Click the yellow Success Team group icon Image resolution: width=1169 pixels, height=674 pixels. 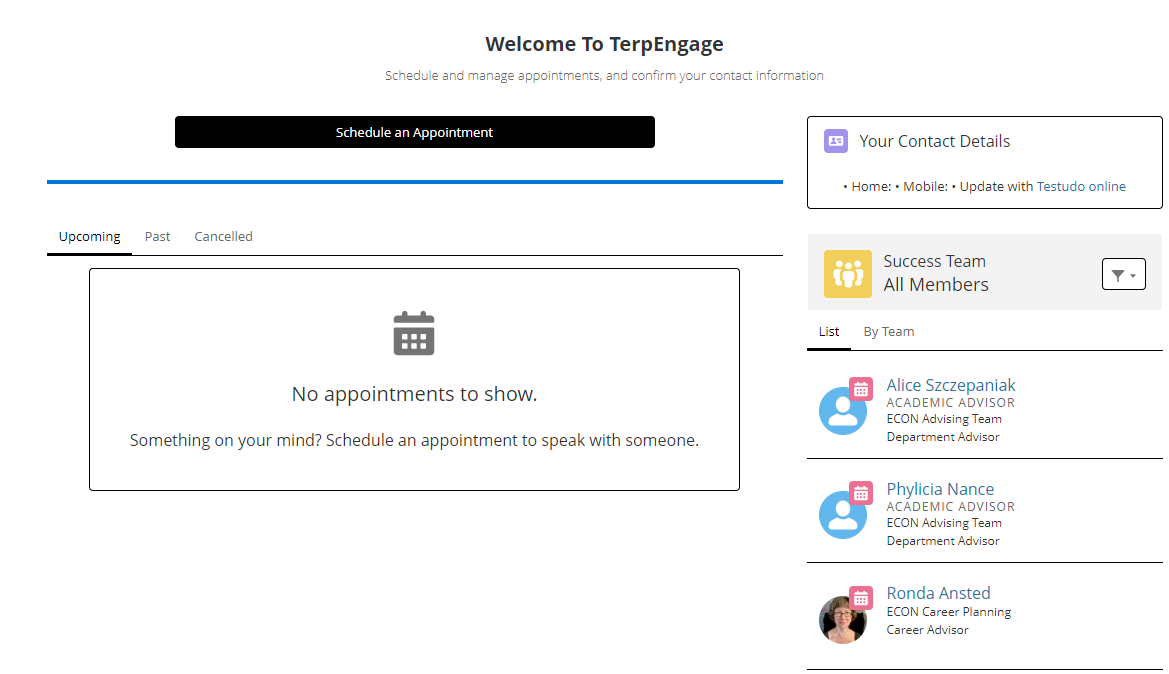pos(848,274)
